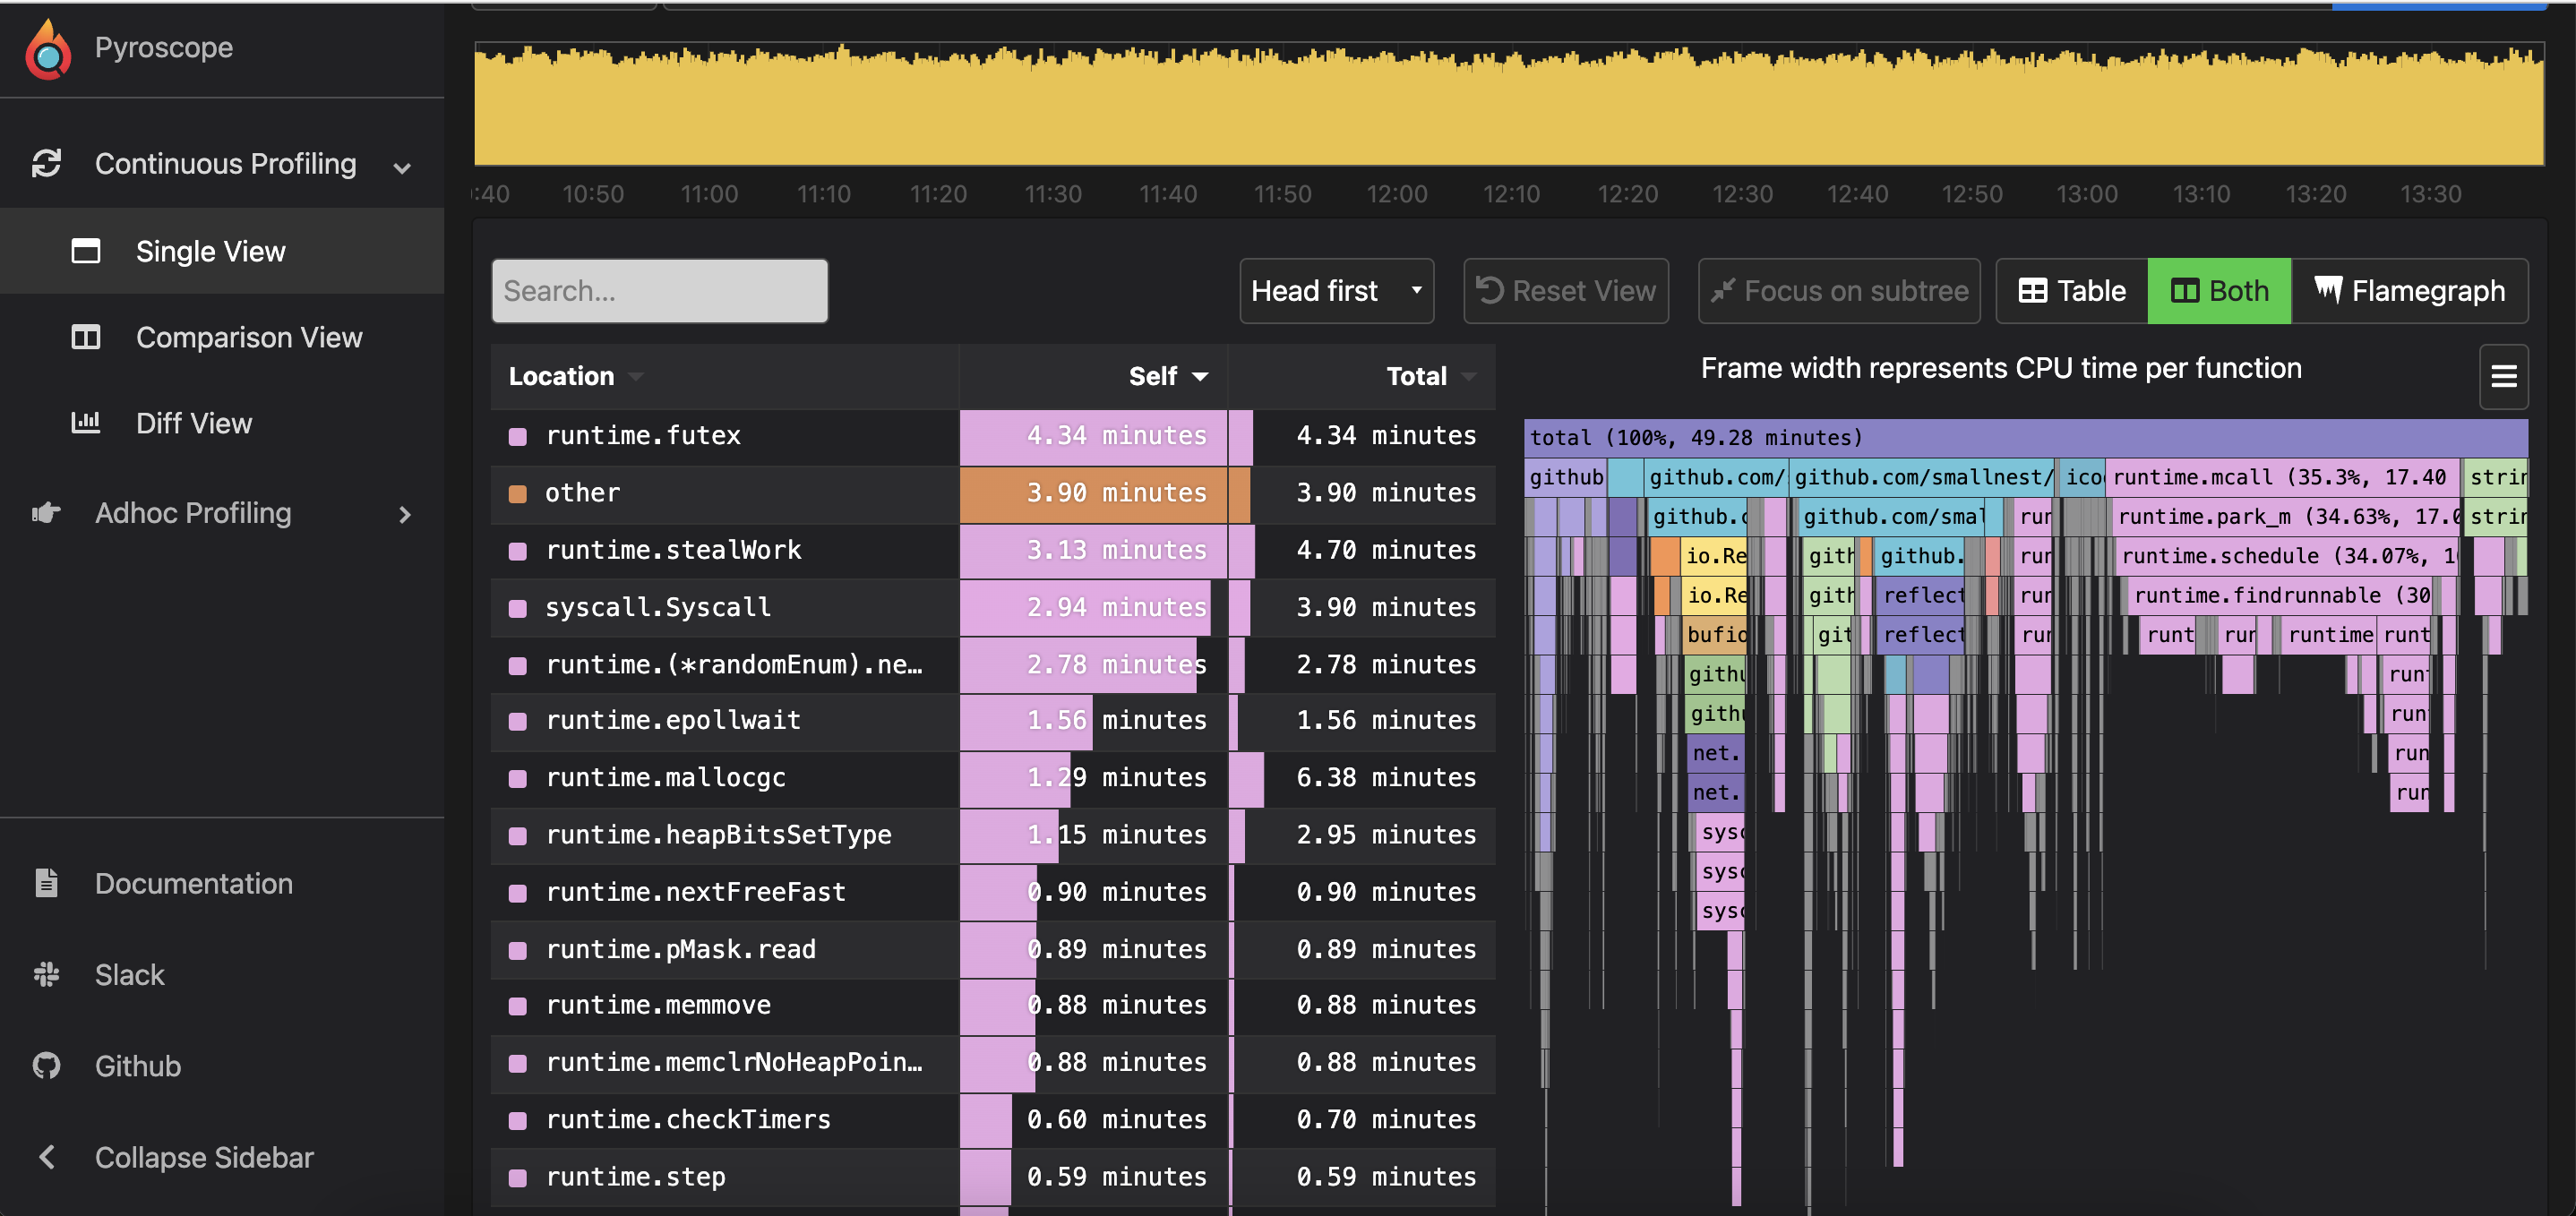Select Single View menu item
Screen dimensions: 2576x1216
click(210, 252)
